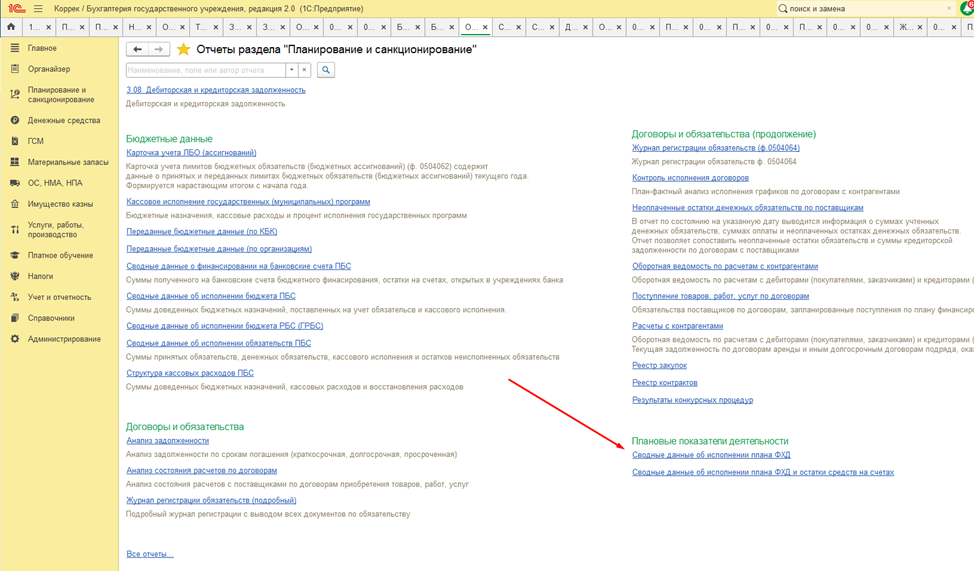Close the tab labeled Ж...
This screenshot has height=571, width=974.
pyautogui.click(x=921, y=27)
